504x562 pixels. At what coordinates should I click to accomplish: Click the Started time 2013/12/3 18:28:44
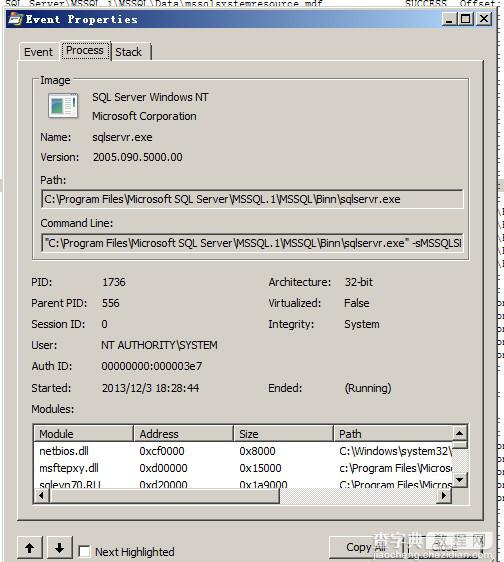150,388
